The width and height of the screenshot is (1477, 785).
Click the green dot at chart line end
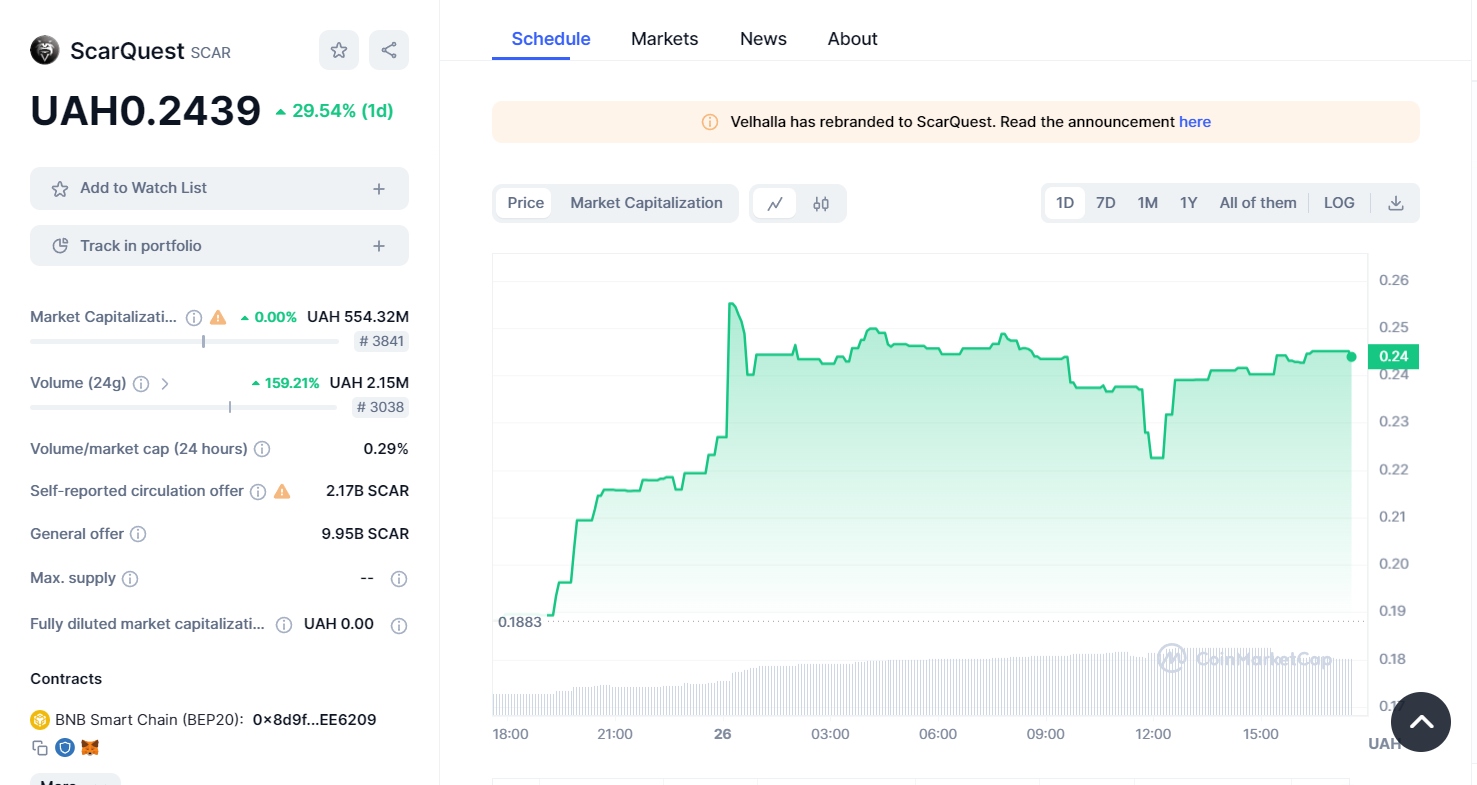click(x=1352, y=356)
